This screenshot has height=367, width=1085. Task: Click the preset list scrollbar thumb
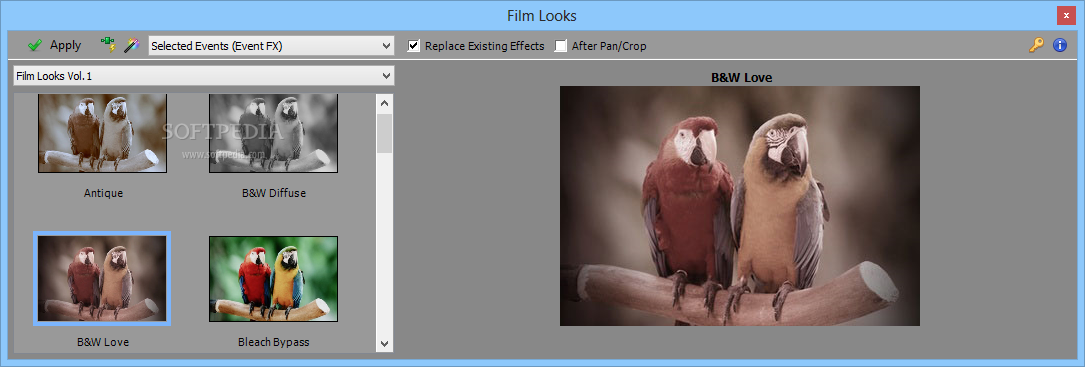click(385, 133)
